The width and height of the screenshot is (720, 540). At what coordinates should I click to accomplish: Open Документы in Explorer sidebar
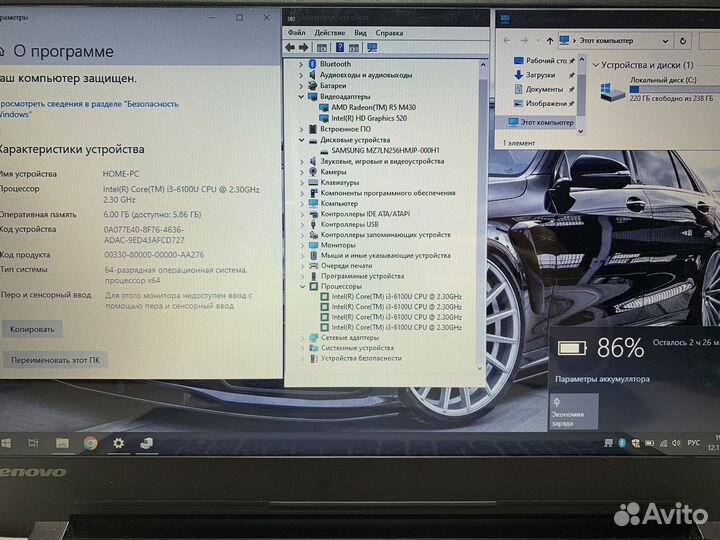coord(544,89)
